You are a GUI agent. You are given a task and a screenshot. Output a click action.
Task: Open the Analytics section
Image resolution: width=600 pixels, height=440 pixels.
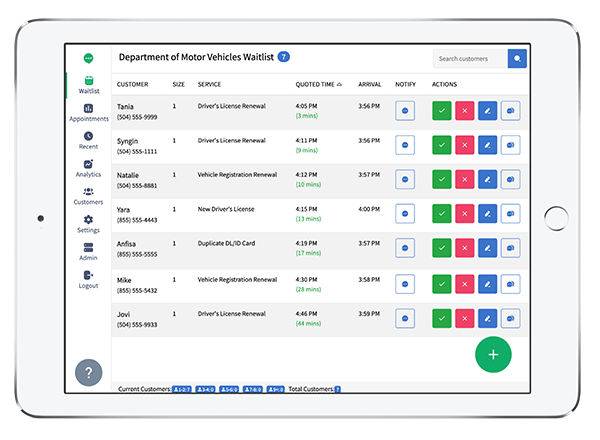88,168
